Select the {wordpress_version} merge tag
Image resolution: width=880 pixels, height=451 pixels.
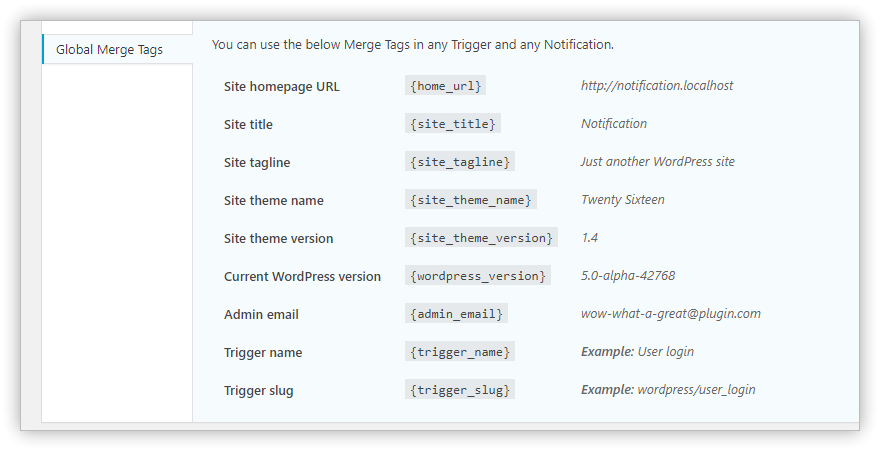[478, 276]
